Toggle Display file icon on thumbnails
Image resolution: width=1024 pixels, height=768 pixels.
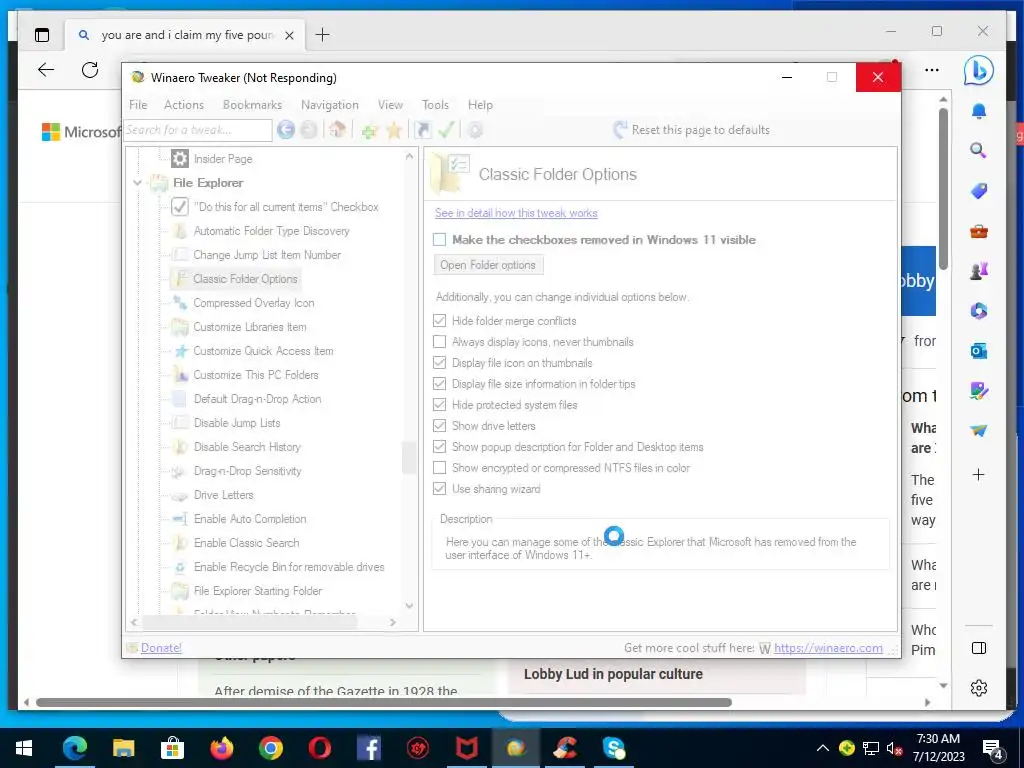click(x=440, y=362)
